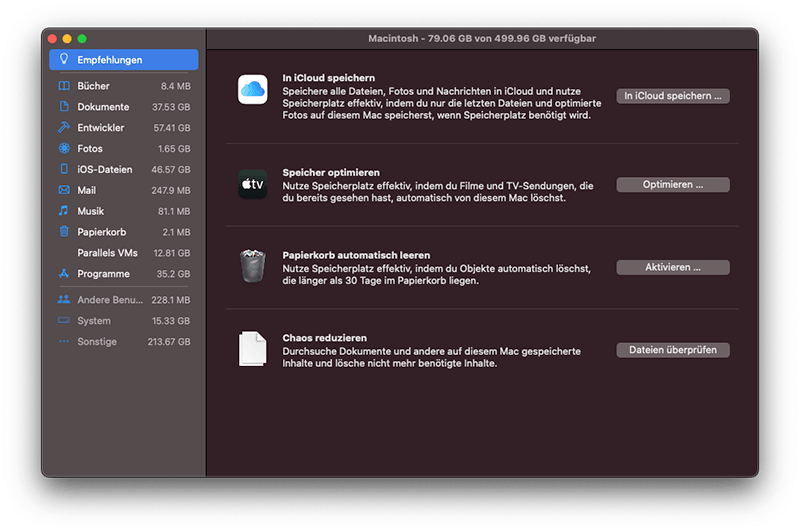Click the Aktivieren … button

tap(672, 267)
